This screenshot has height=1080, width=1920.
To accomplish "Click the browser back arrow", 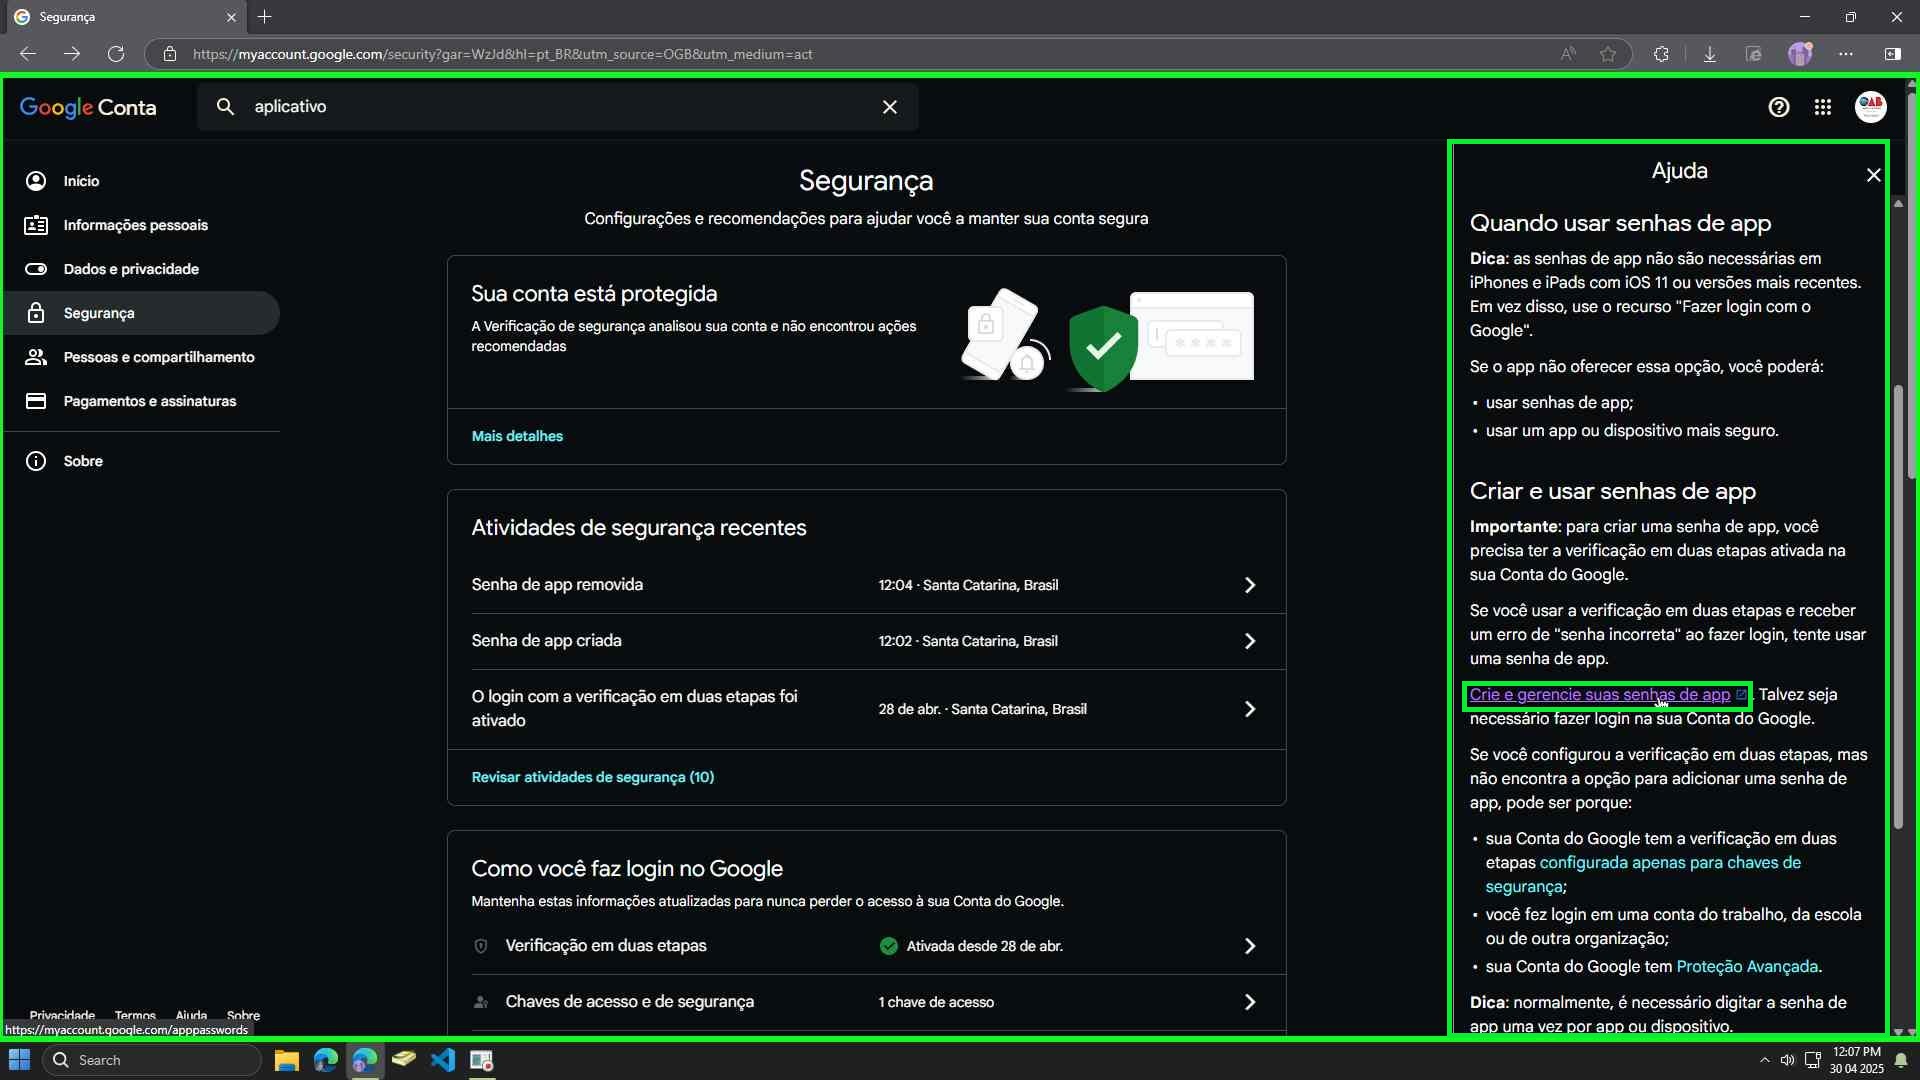I will pyautogui.click(x=28, y=54).
